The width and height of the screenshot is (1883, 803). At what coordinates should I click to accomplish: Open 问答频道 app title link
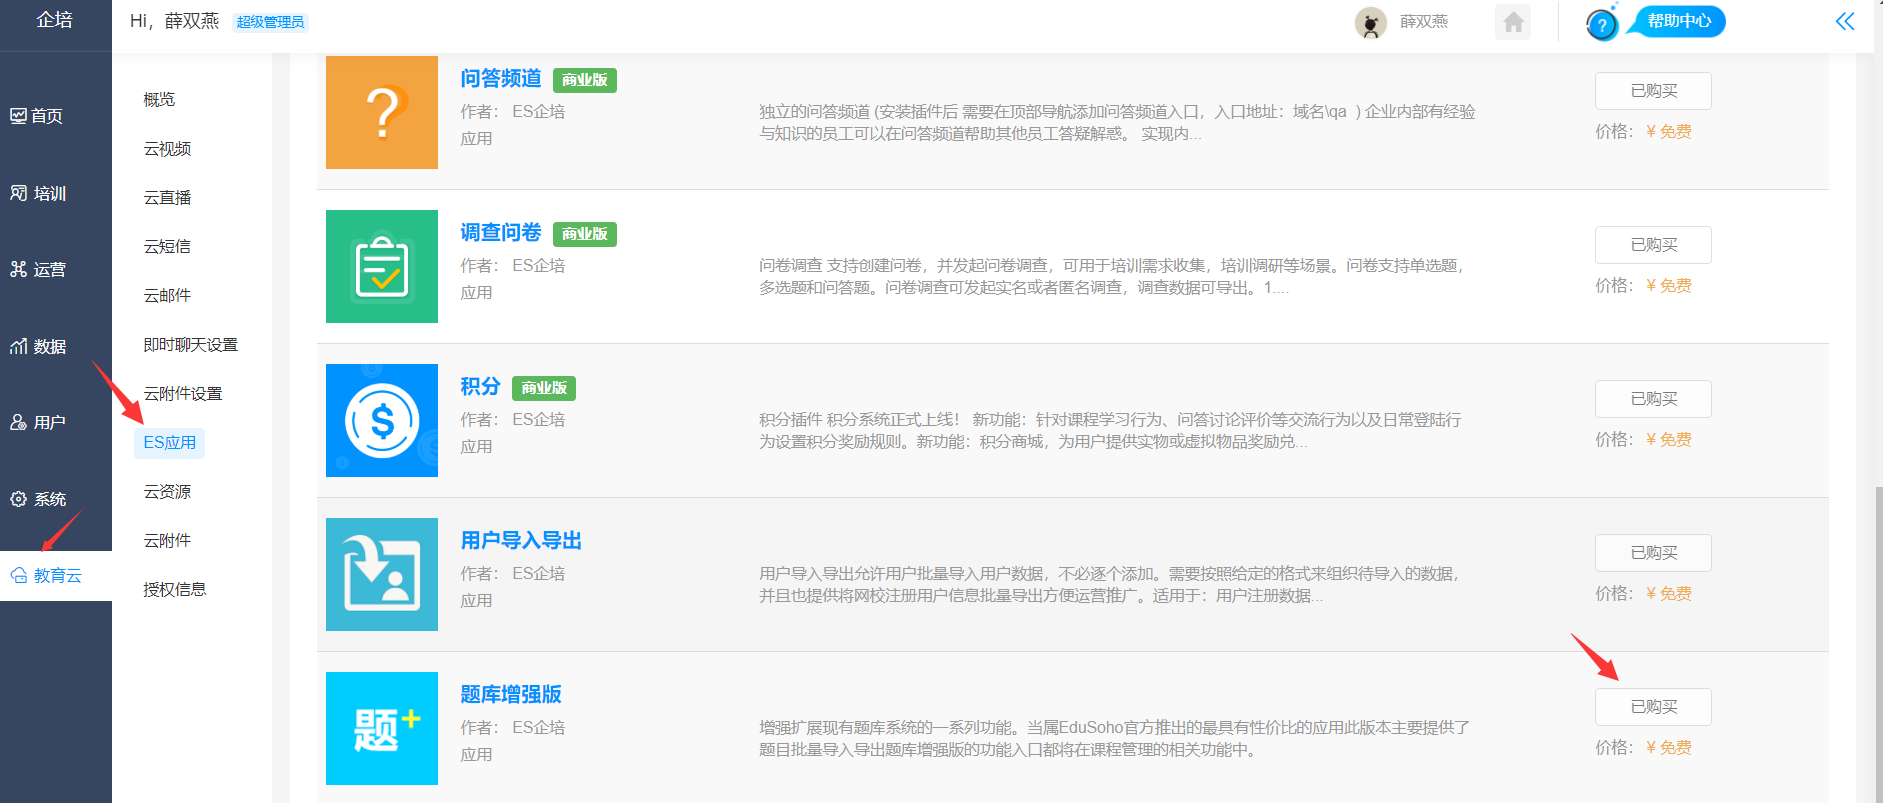pyautogui.click(x=500, y=78)
